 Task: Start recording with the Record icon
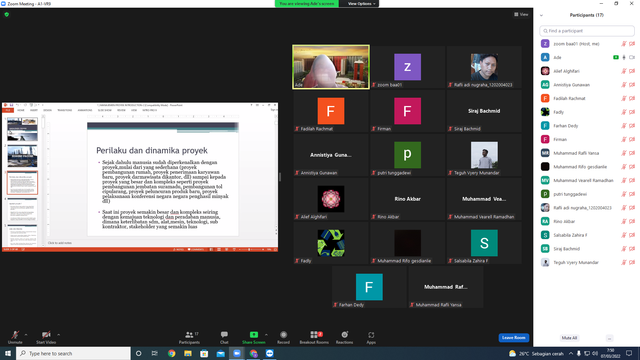pos(283,337)
